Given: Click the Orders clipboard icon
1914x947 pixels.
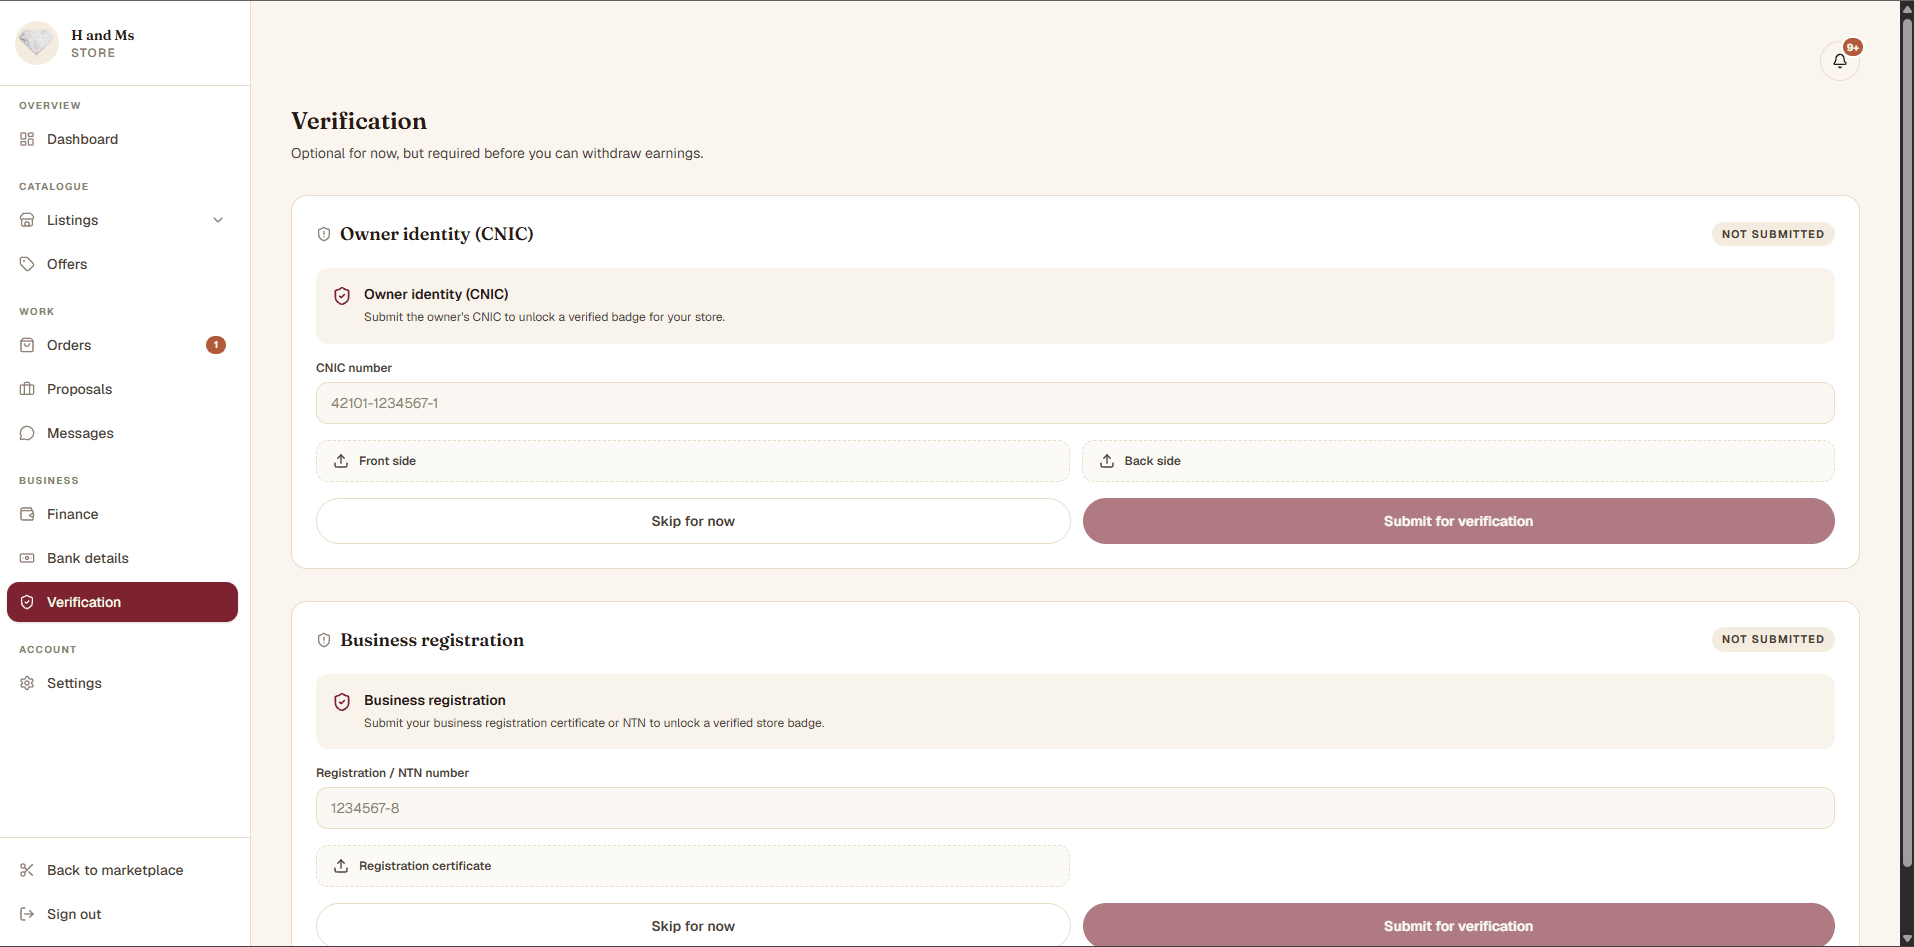Looking at the screenshot, I should [x=27, y=345].
